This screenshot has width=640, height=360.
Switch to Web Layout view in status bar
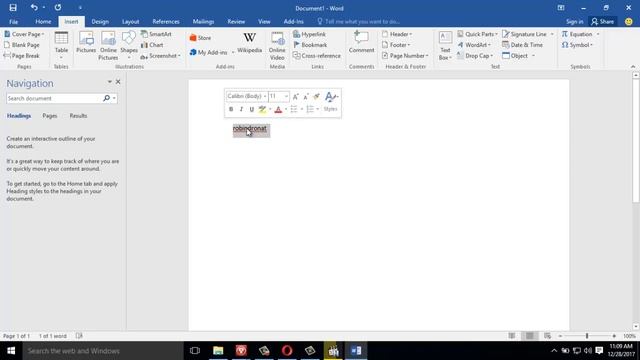pos(547,336)
